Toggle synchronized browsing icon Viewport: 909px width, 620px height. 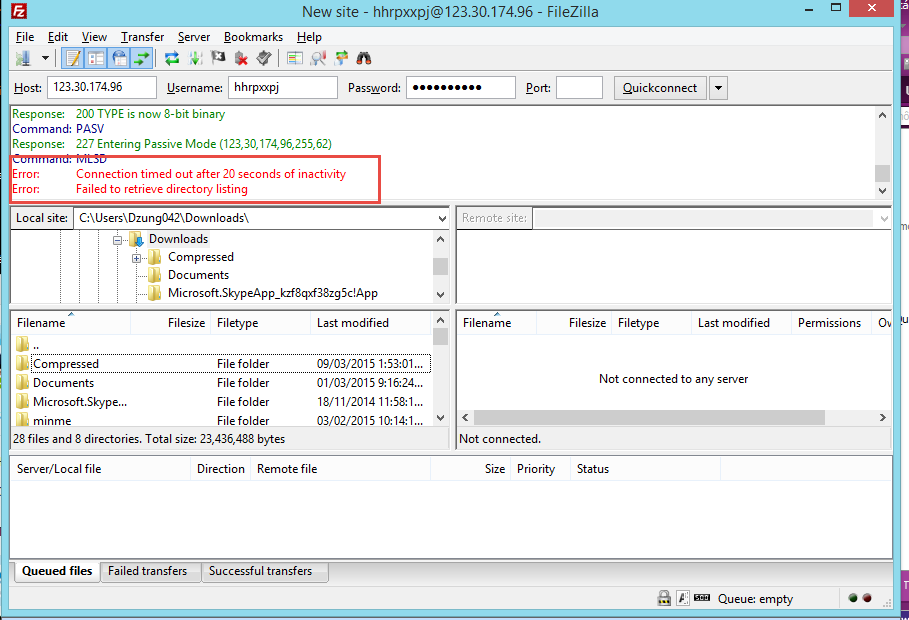(x=341, y=58)
